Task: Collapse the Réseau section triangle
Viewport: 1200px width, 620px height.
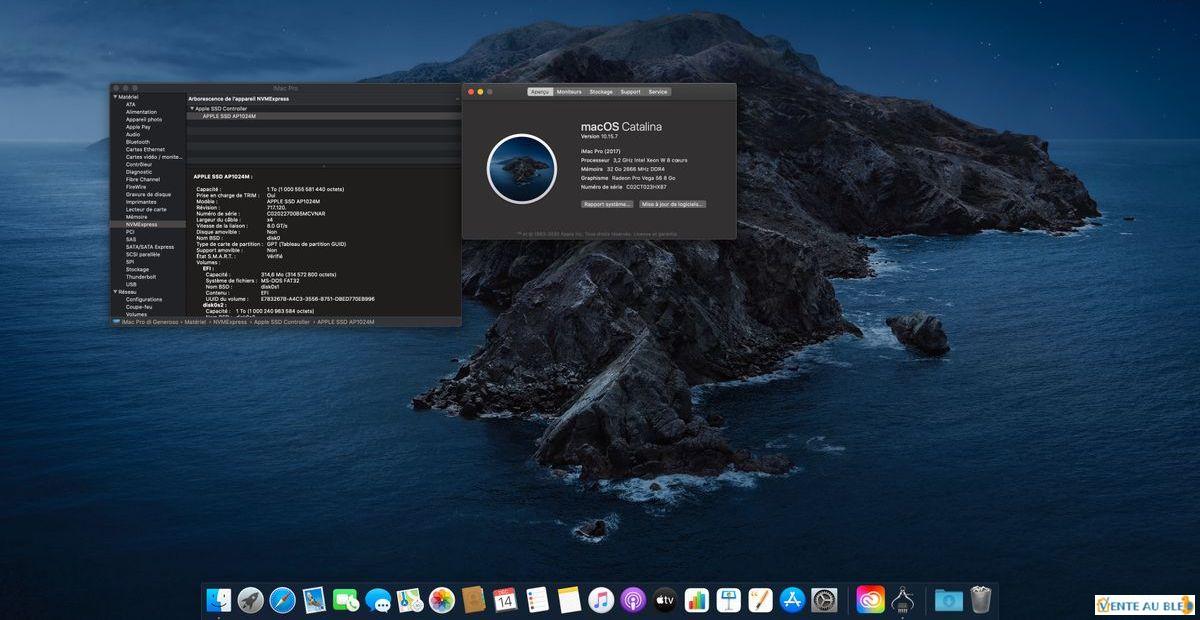Action: pyautogui.click(x=115, y=292)
